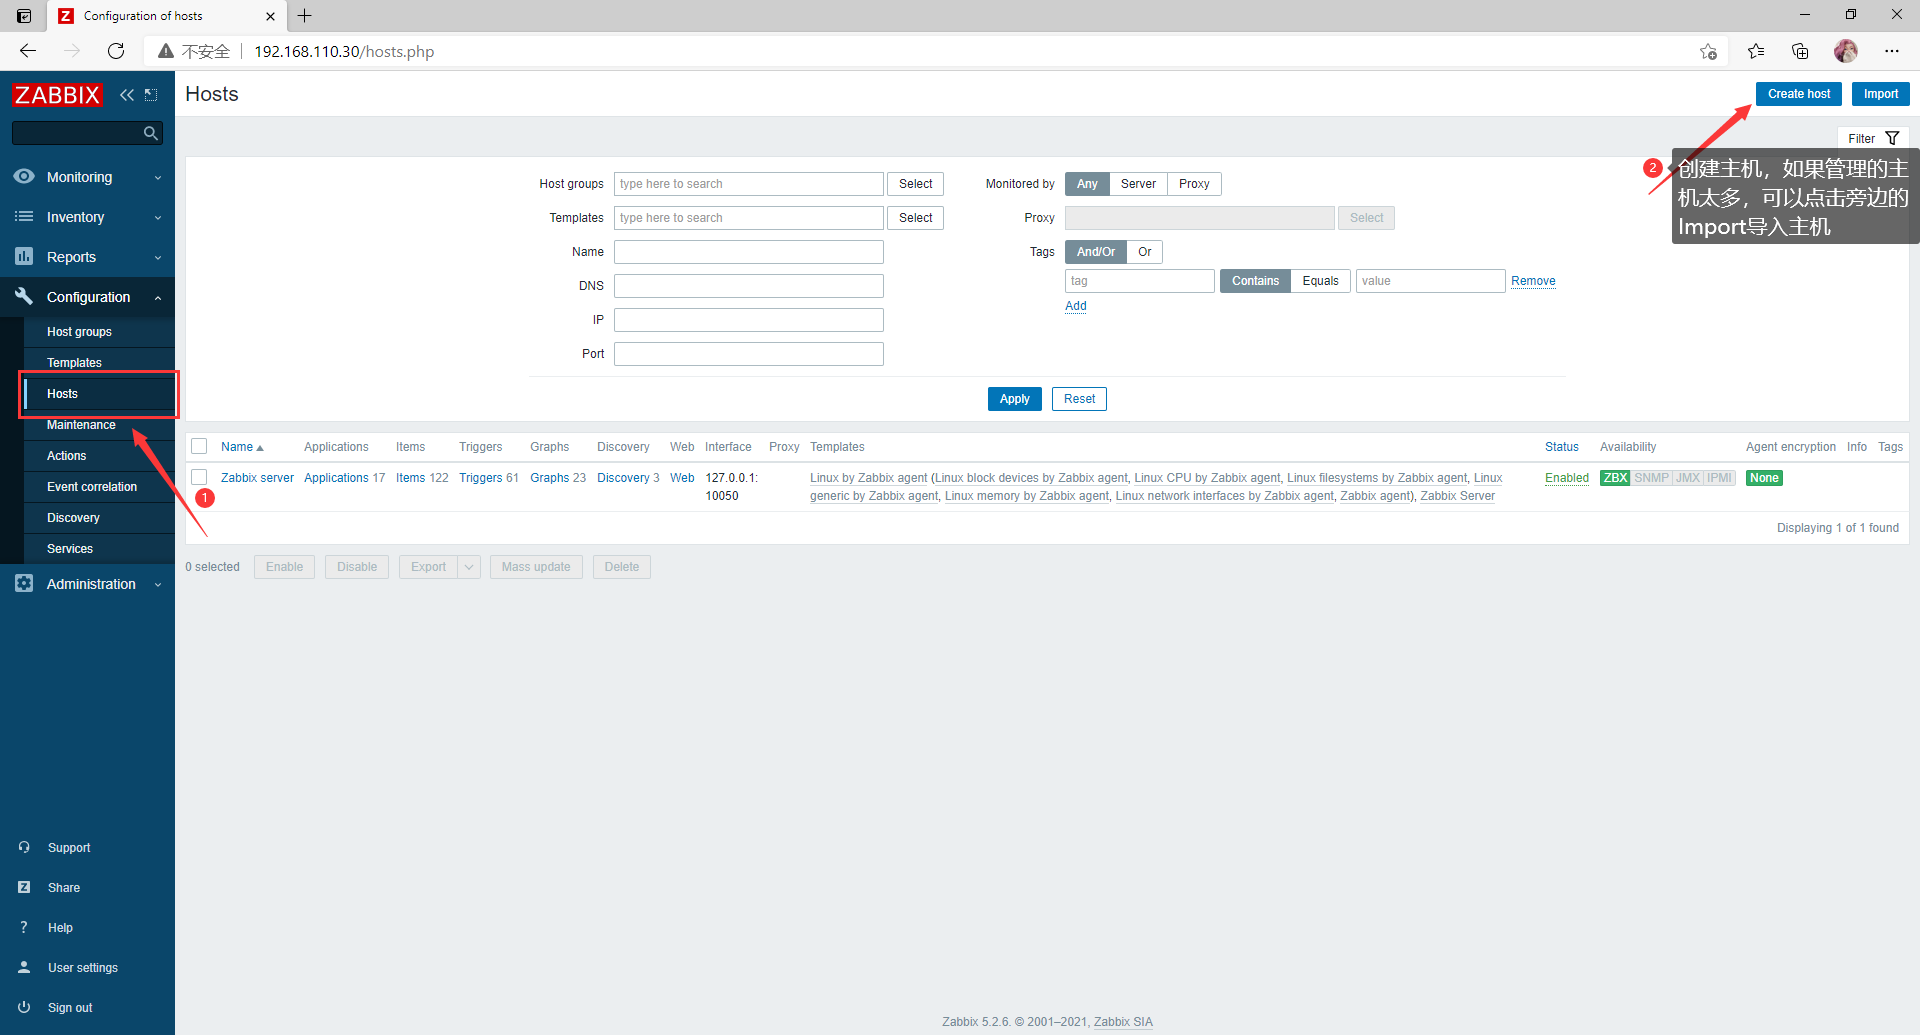1920x1035 pixels.
Task: Open browser settings ellipsis menu
Action: [x=1892, y=51]
